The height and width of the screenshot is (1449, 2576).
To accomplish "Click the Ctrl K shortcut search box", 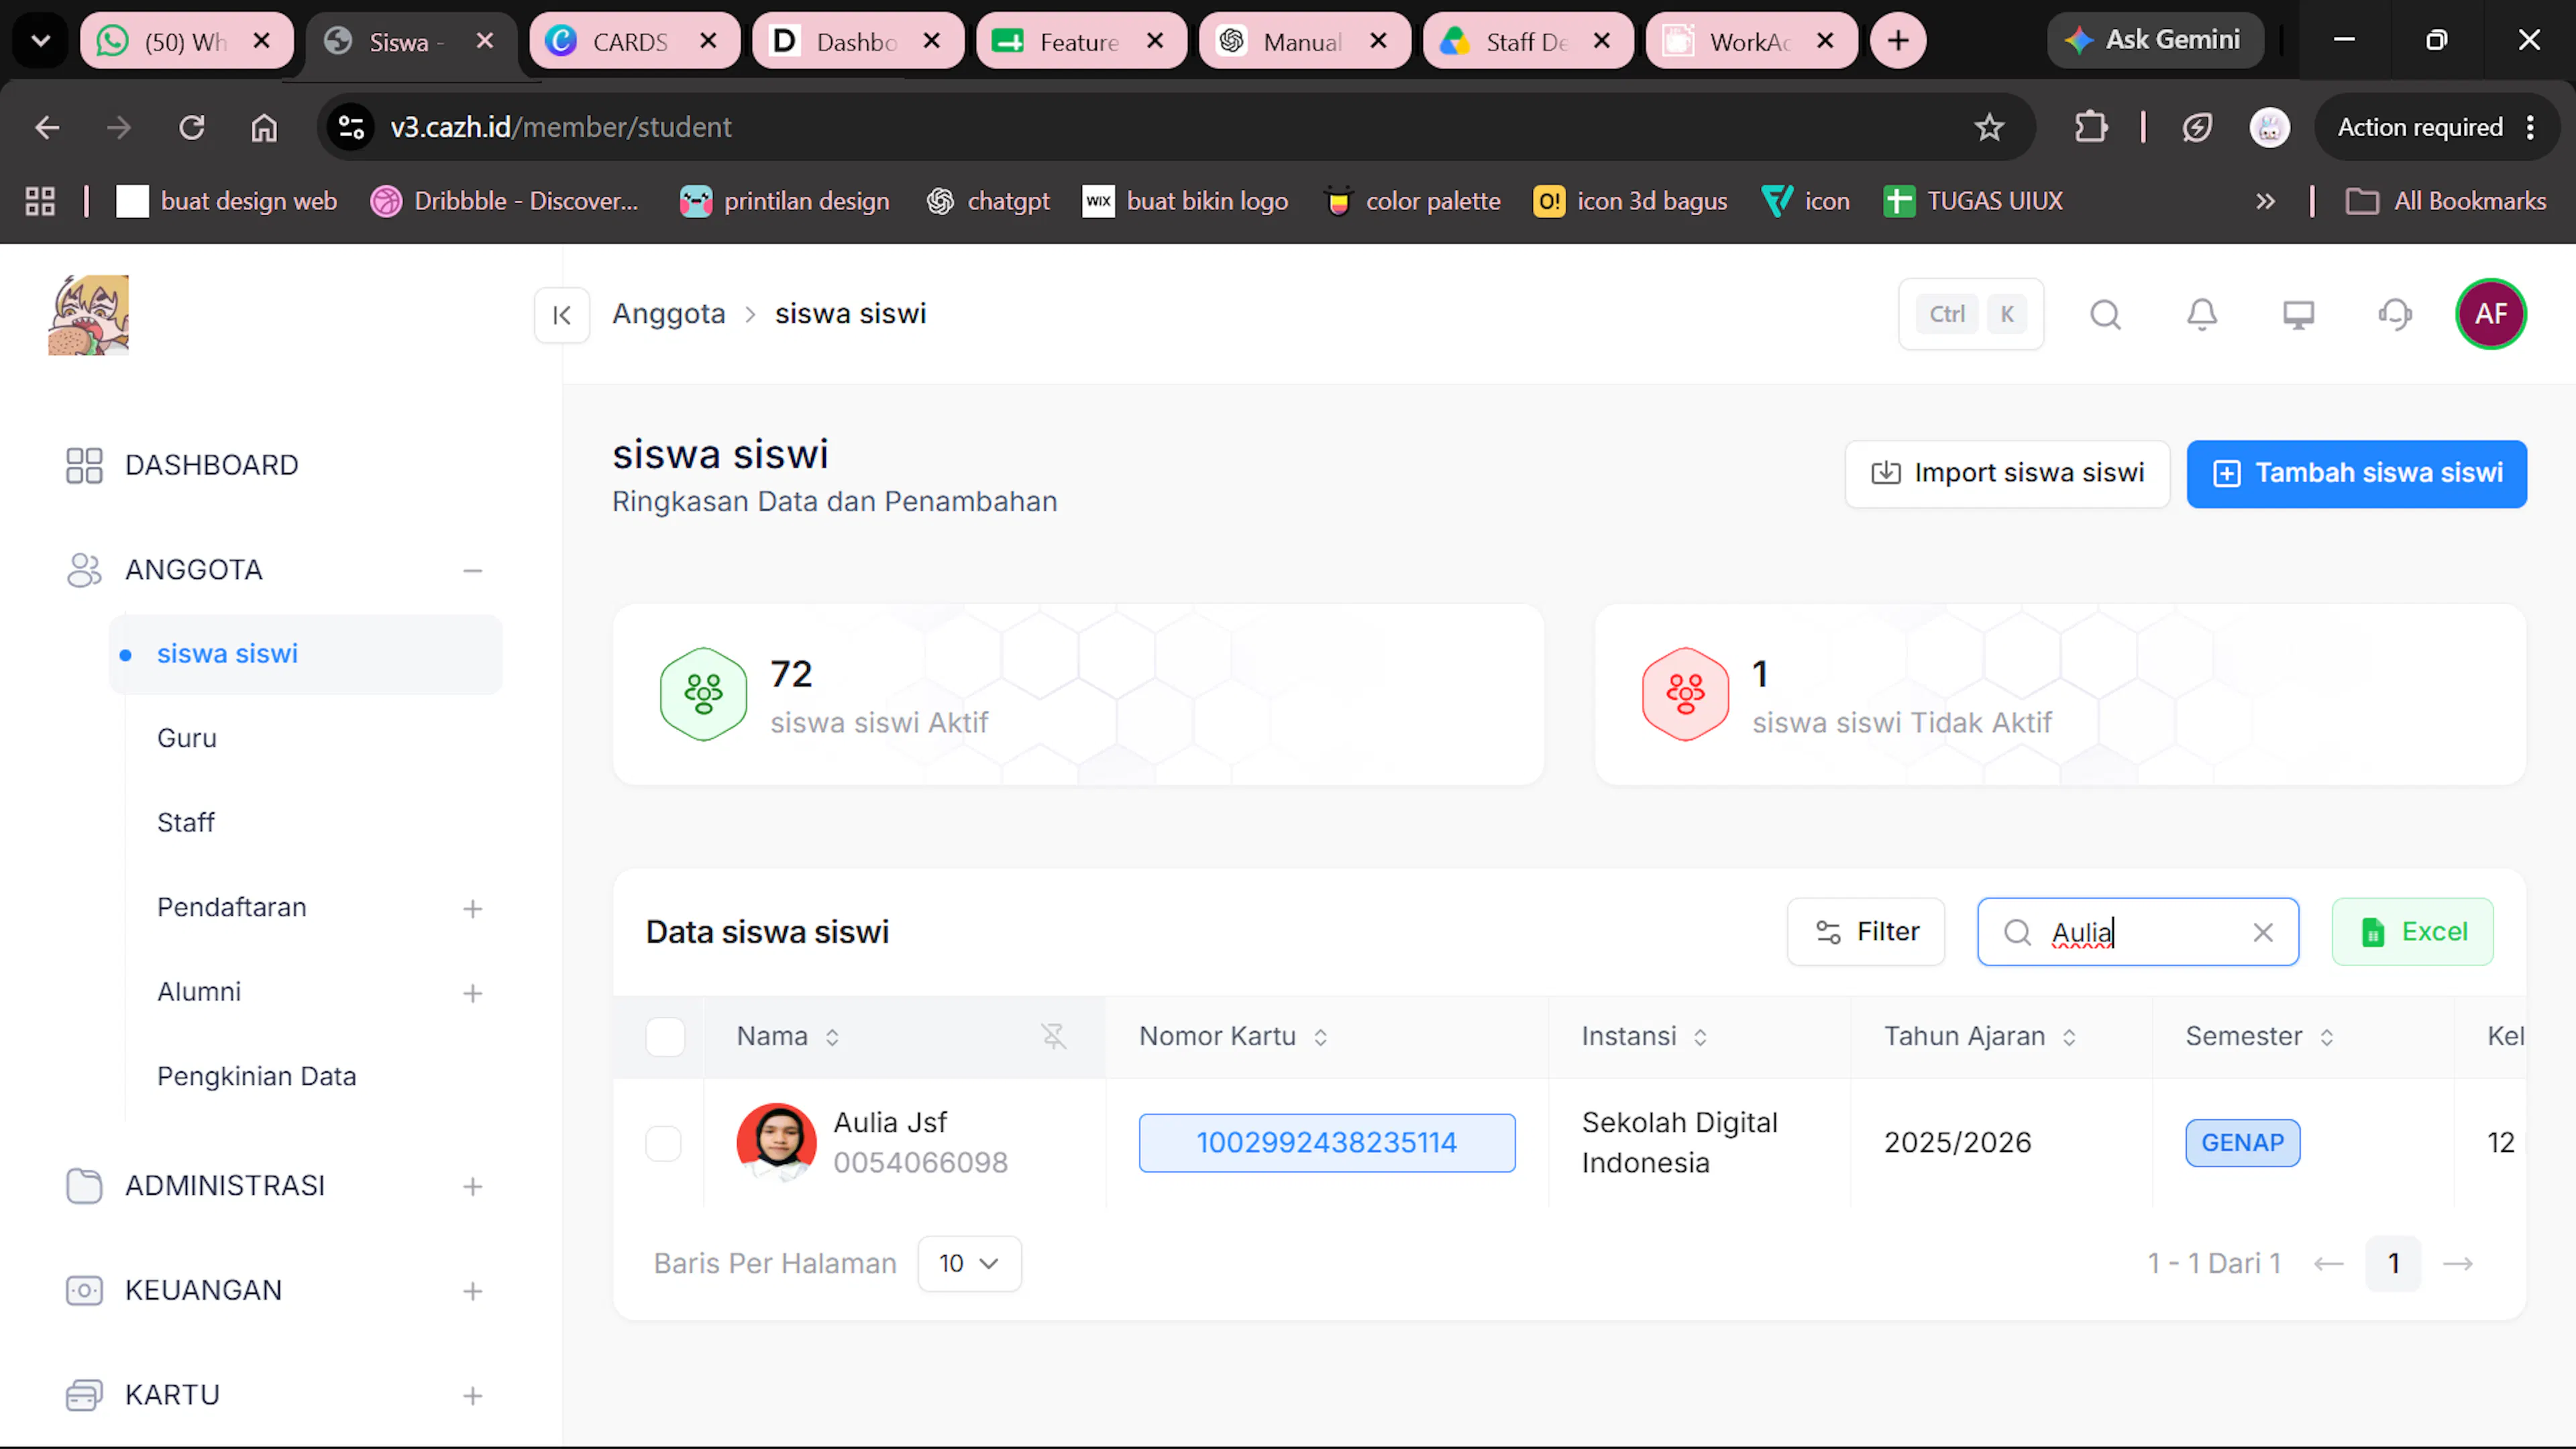I will (x=1970, y=315).
